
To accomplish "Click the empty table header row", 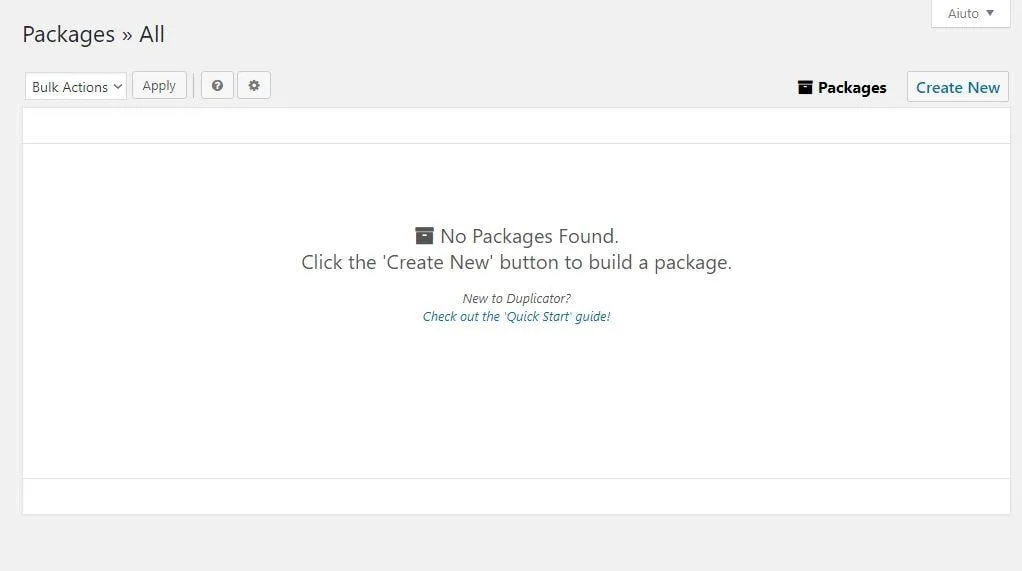I will pos(516,126).
